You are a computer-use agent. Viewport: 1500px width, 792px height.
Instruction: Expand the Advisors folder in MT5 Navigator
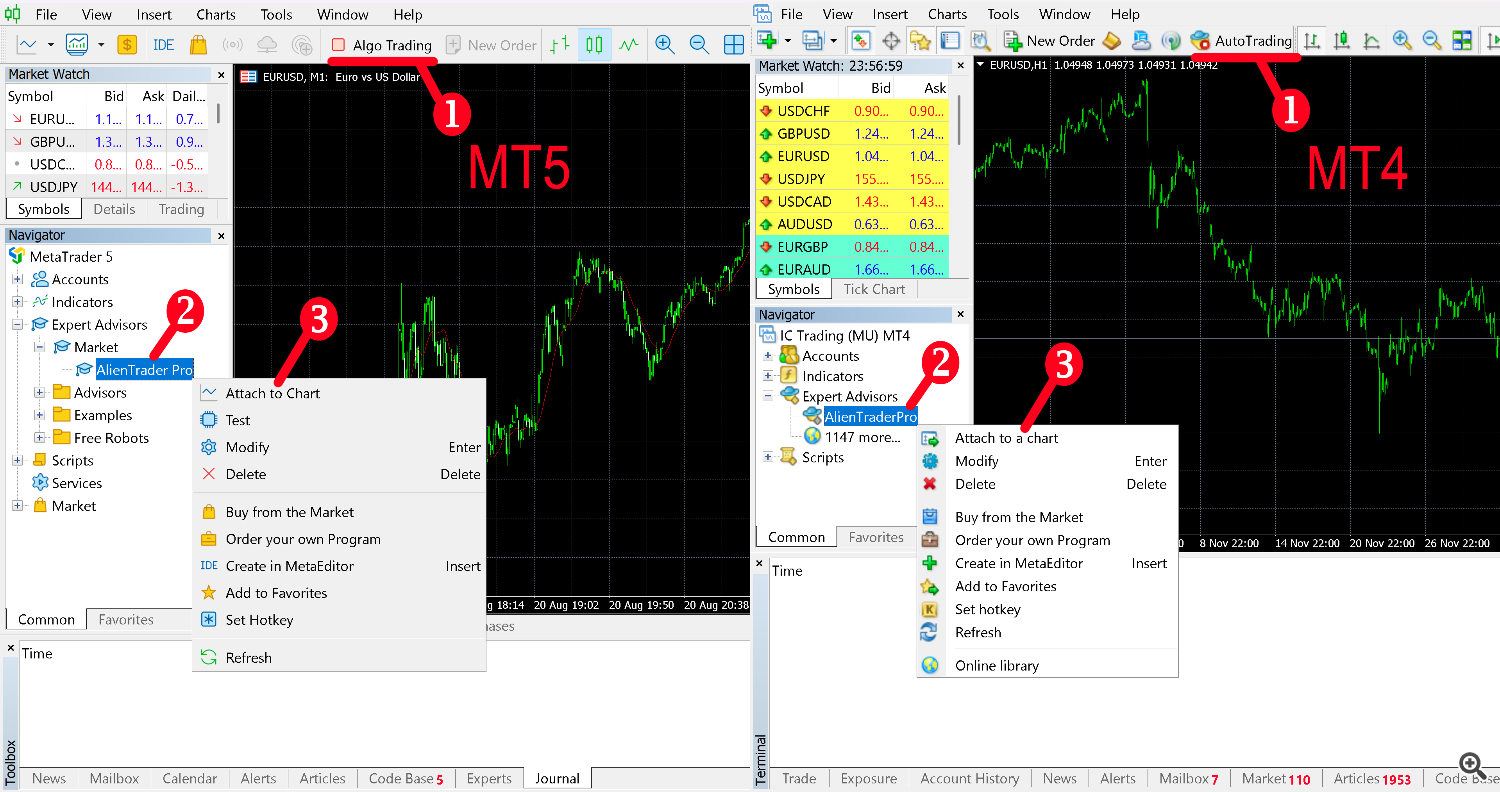40,393
